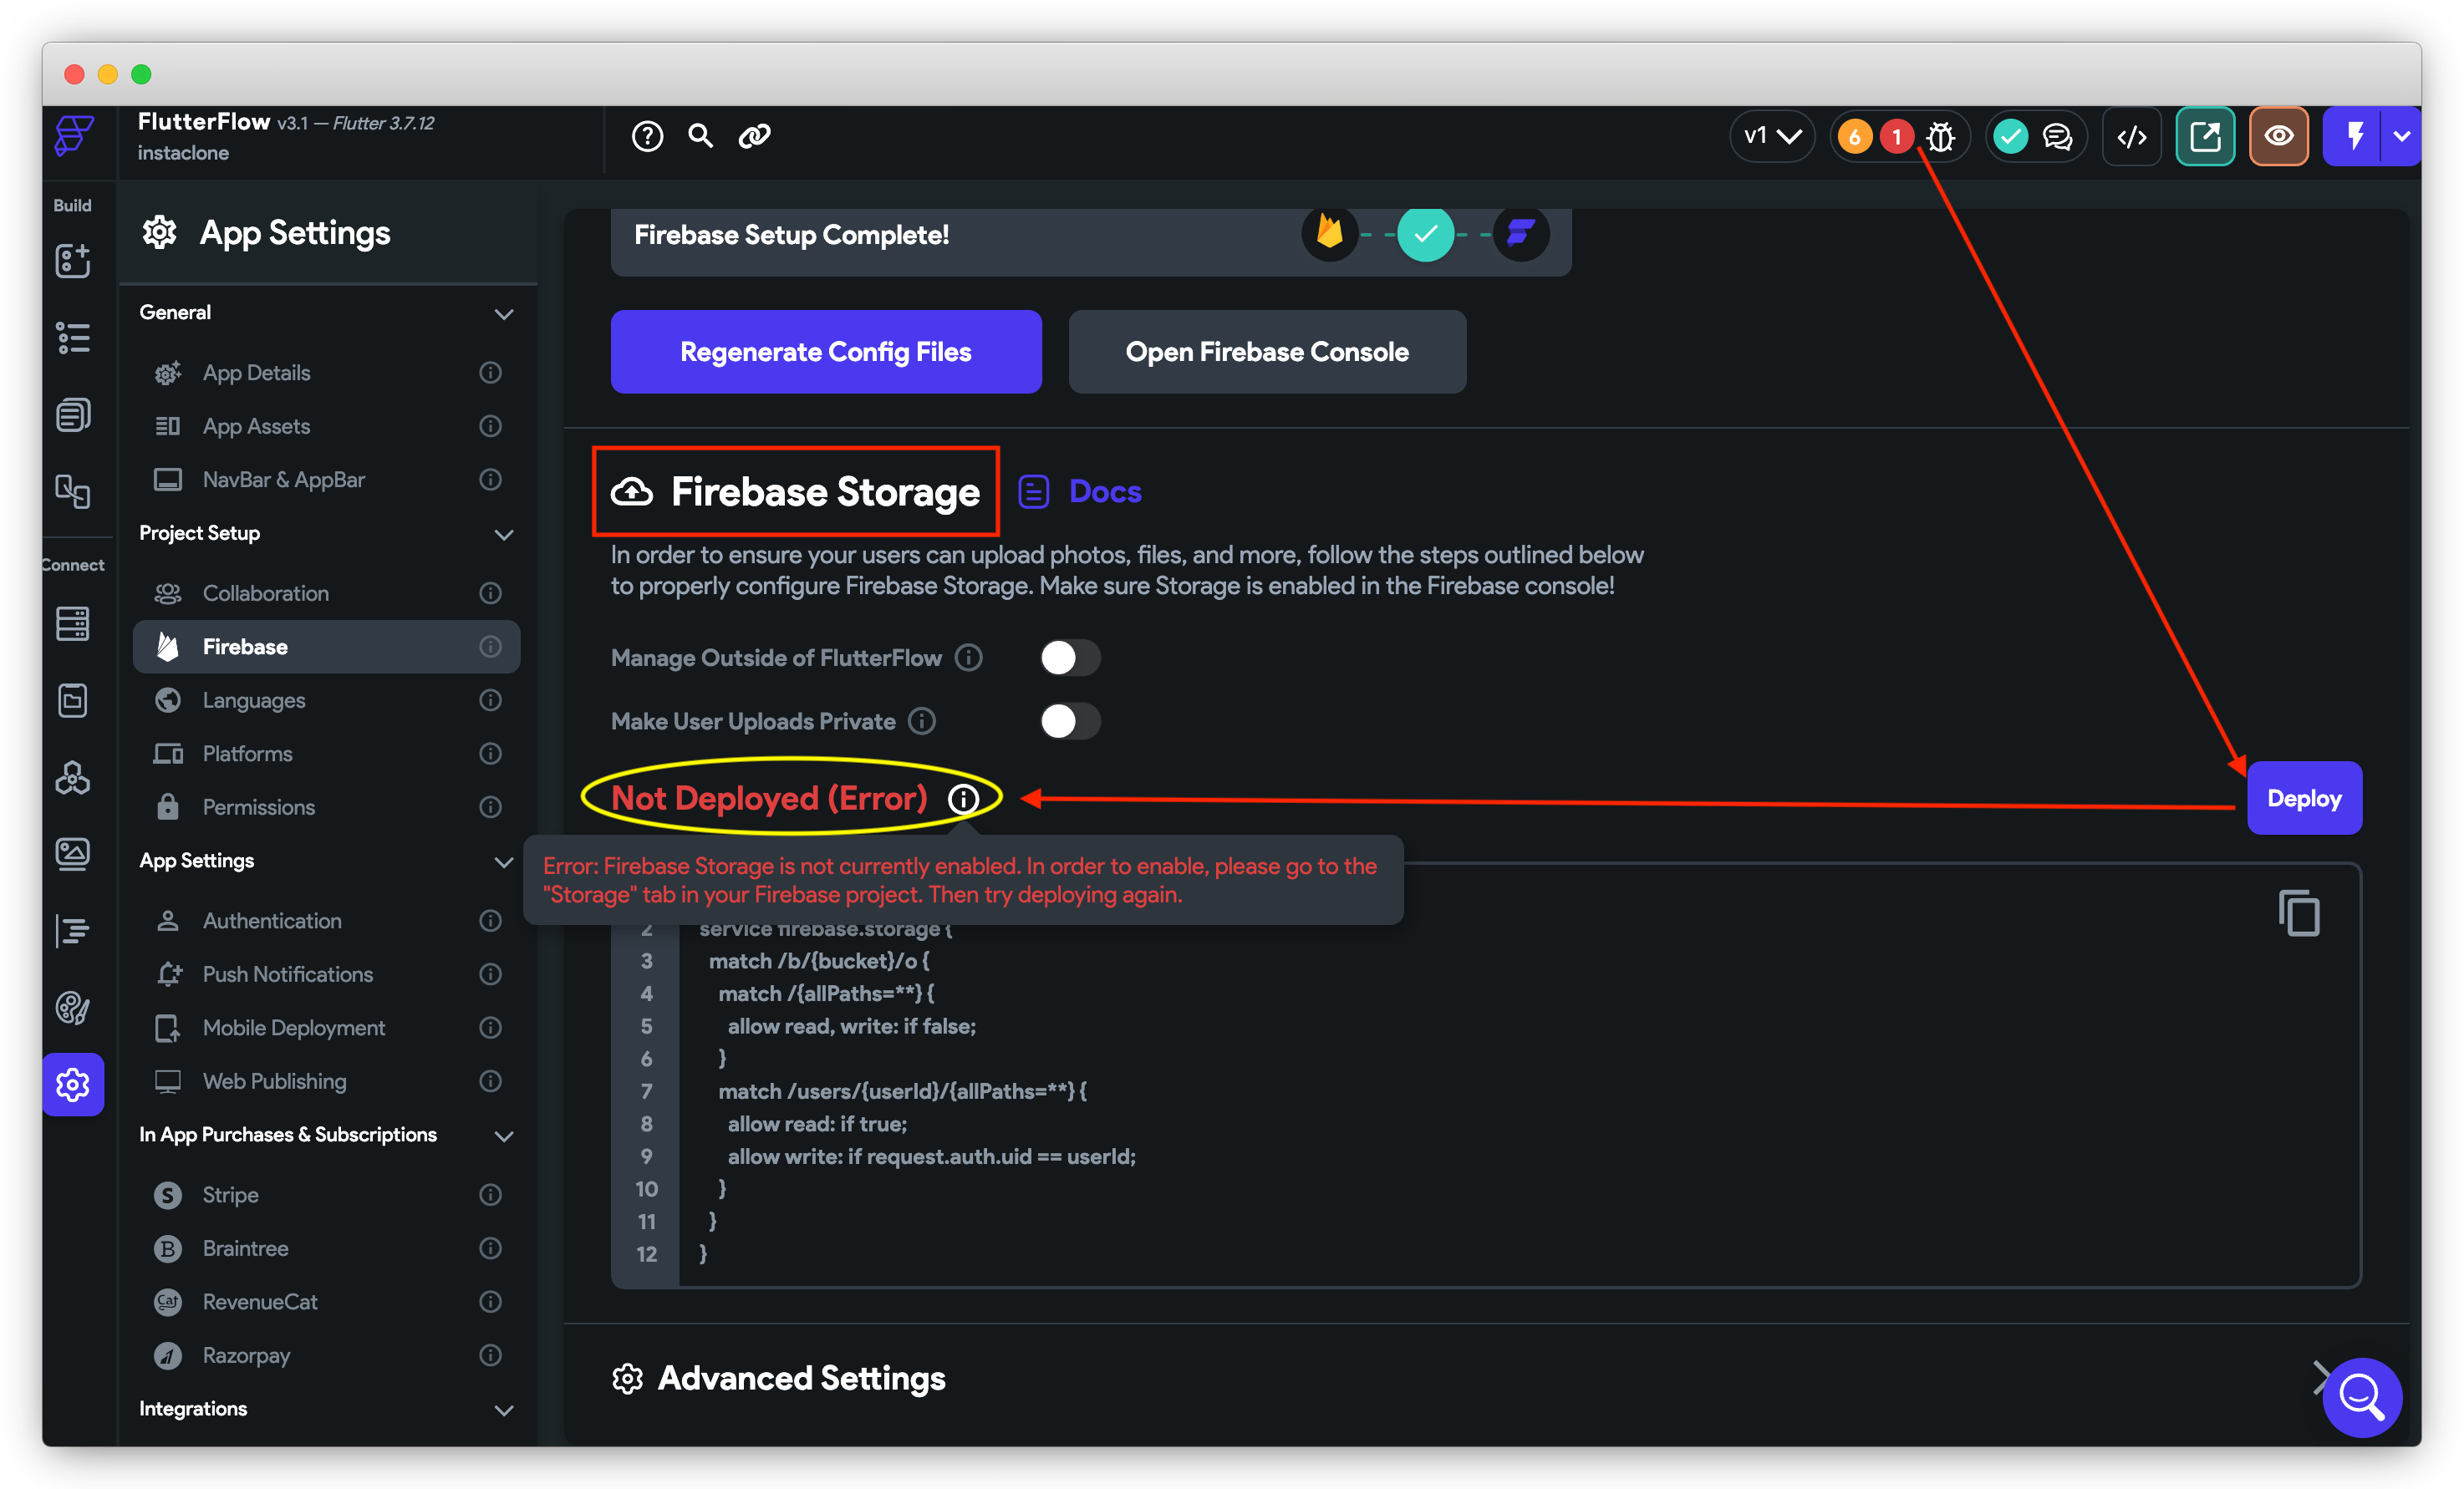Click the red 1 errors badge
Image resolution: width=2464 pixels, height=1489 pixels.
click(1896, 136)
